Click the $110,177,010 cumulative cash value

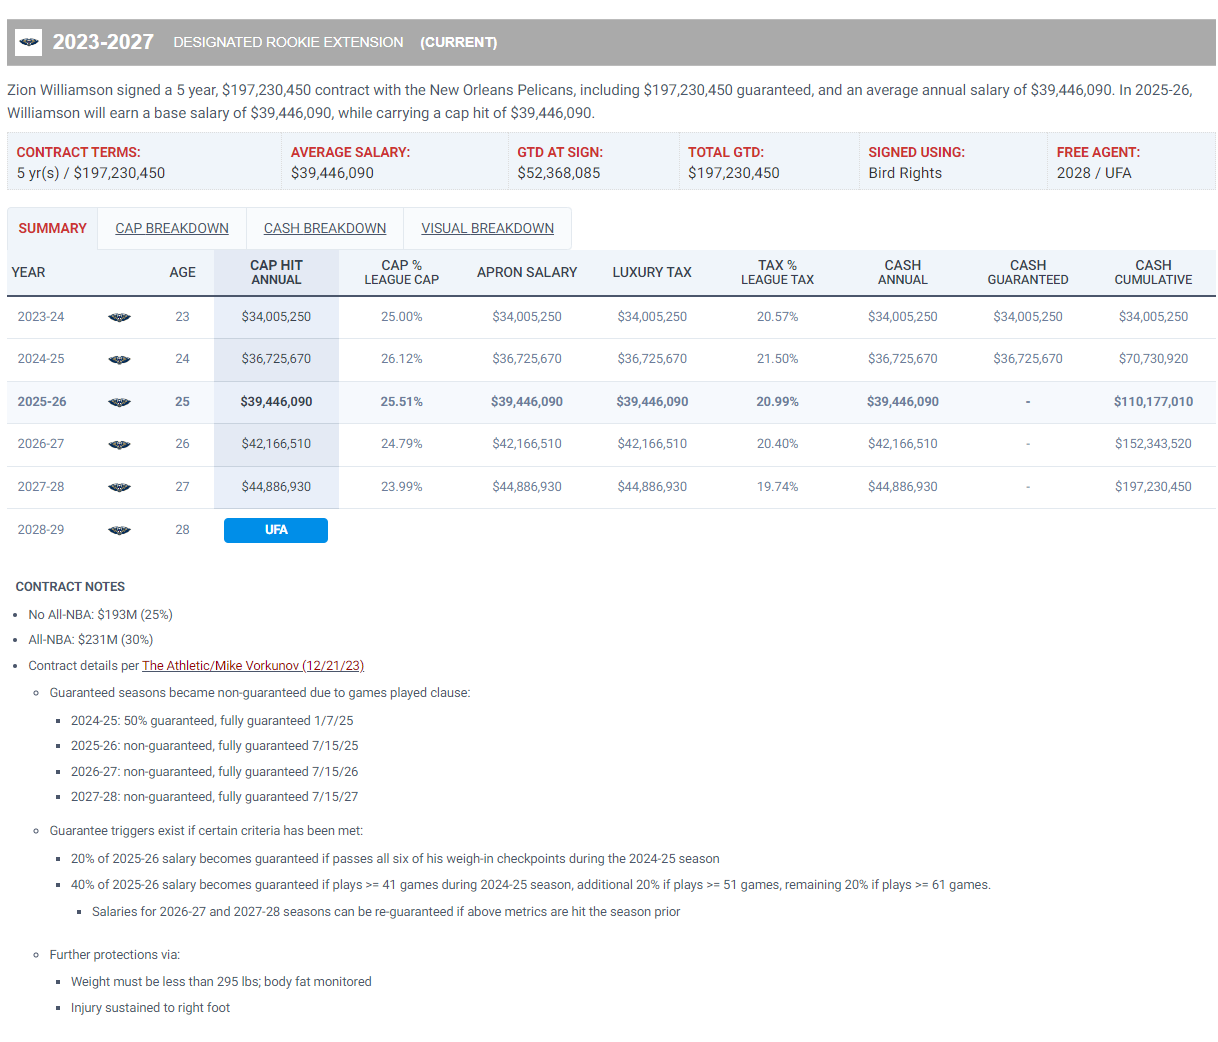[1153, 402]
